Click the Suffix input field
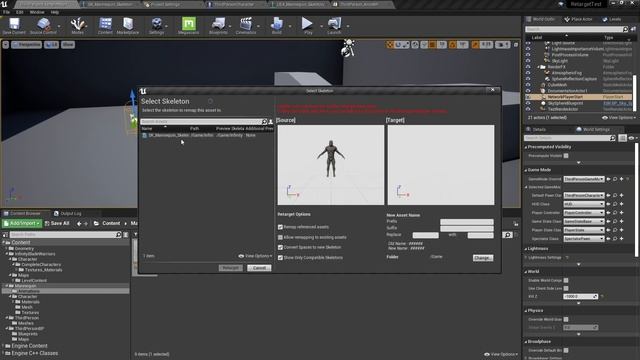The image size is (640, 360). [467, 228]
